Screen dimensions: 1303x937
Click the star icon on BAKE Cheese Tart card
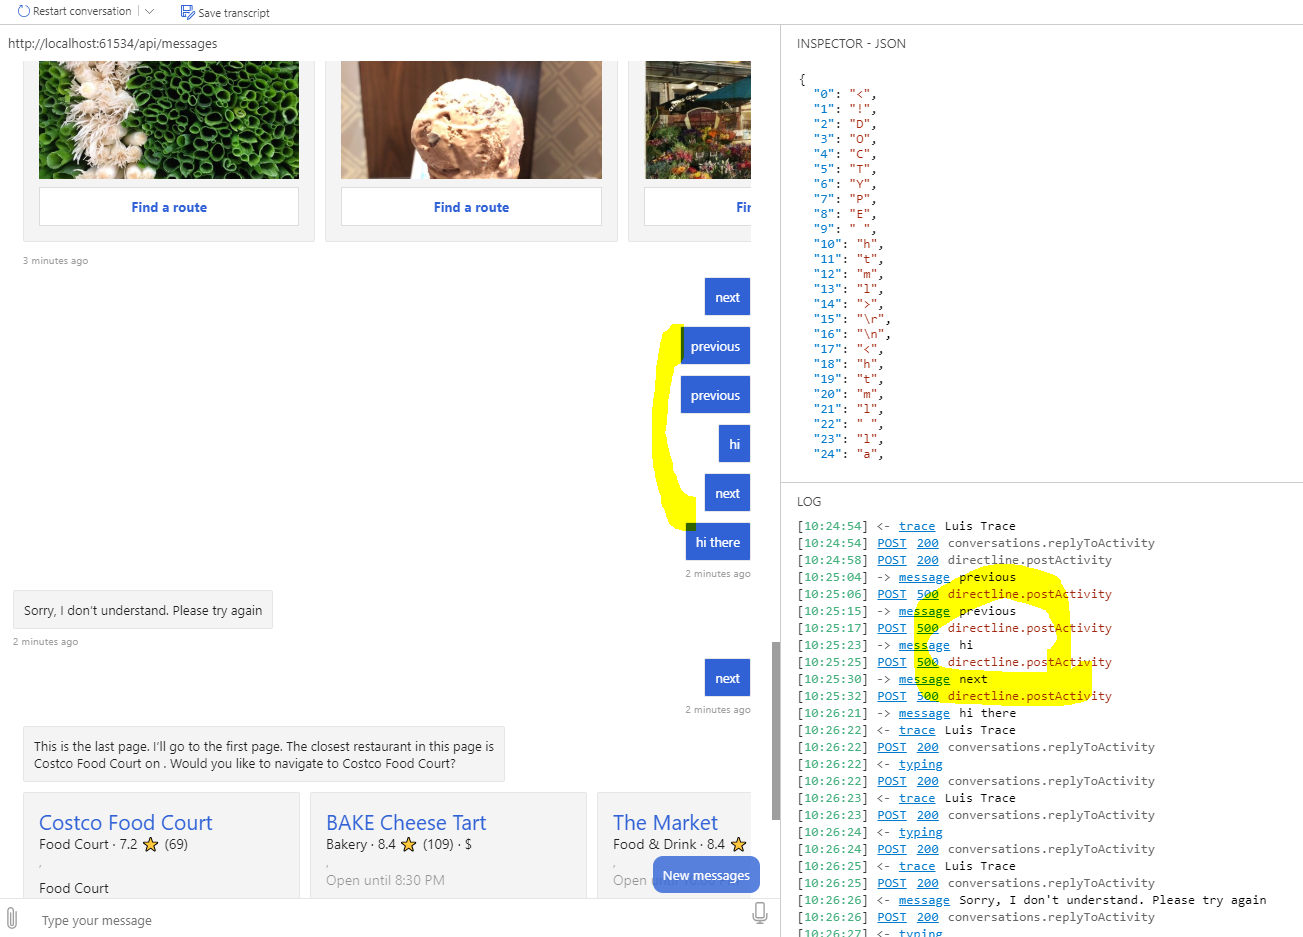coord(408,844)
